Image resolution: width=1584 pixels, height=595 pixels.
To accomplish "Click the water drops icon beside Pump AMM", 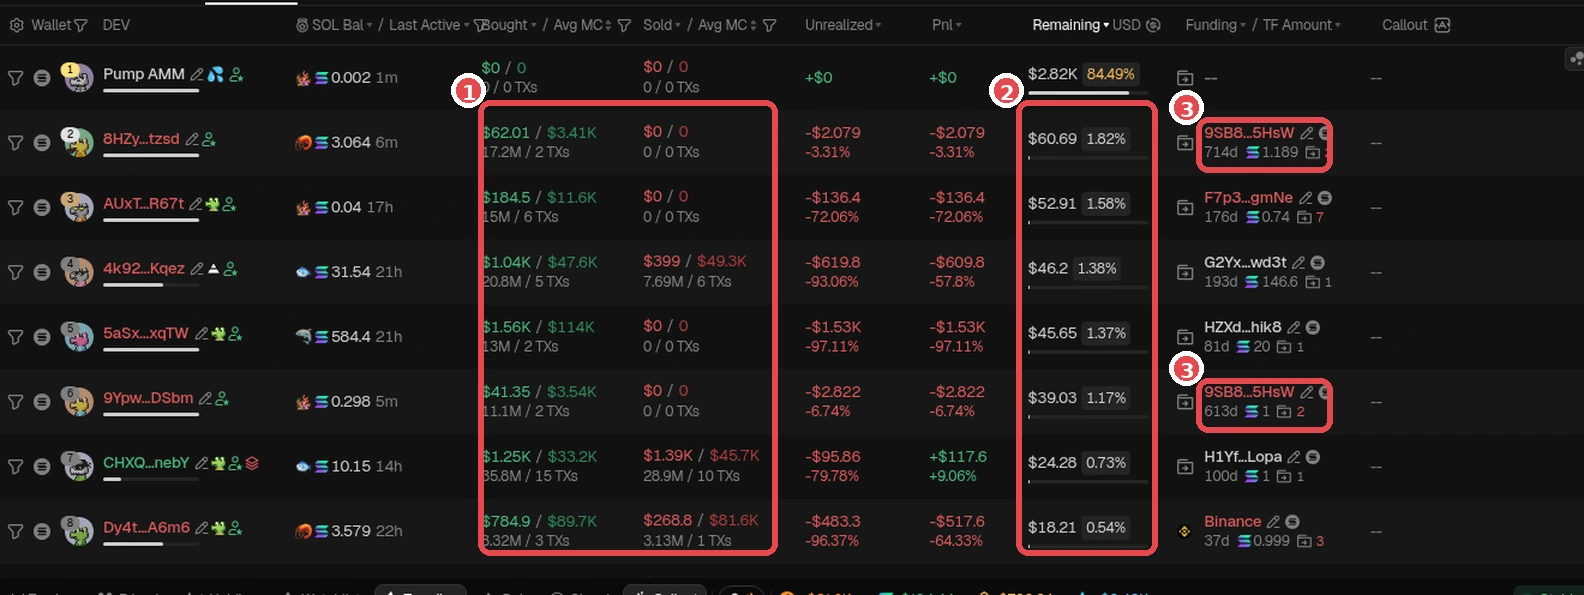I will [x=216, y=74].
